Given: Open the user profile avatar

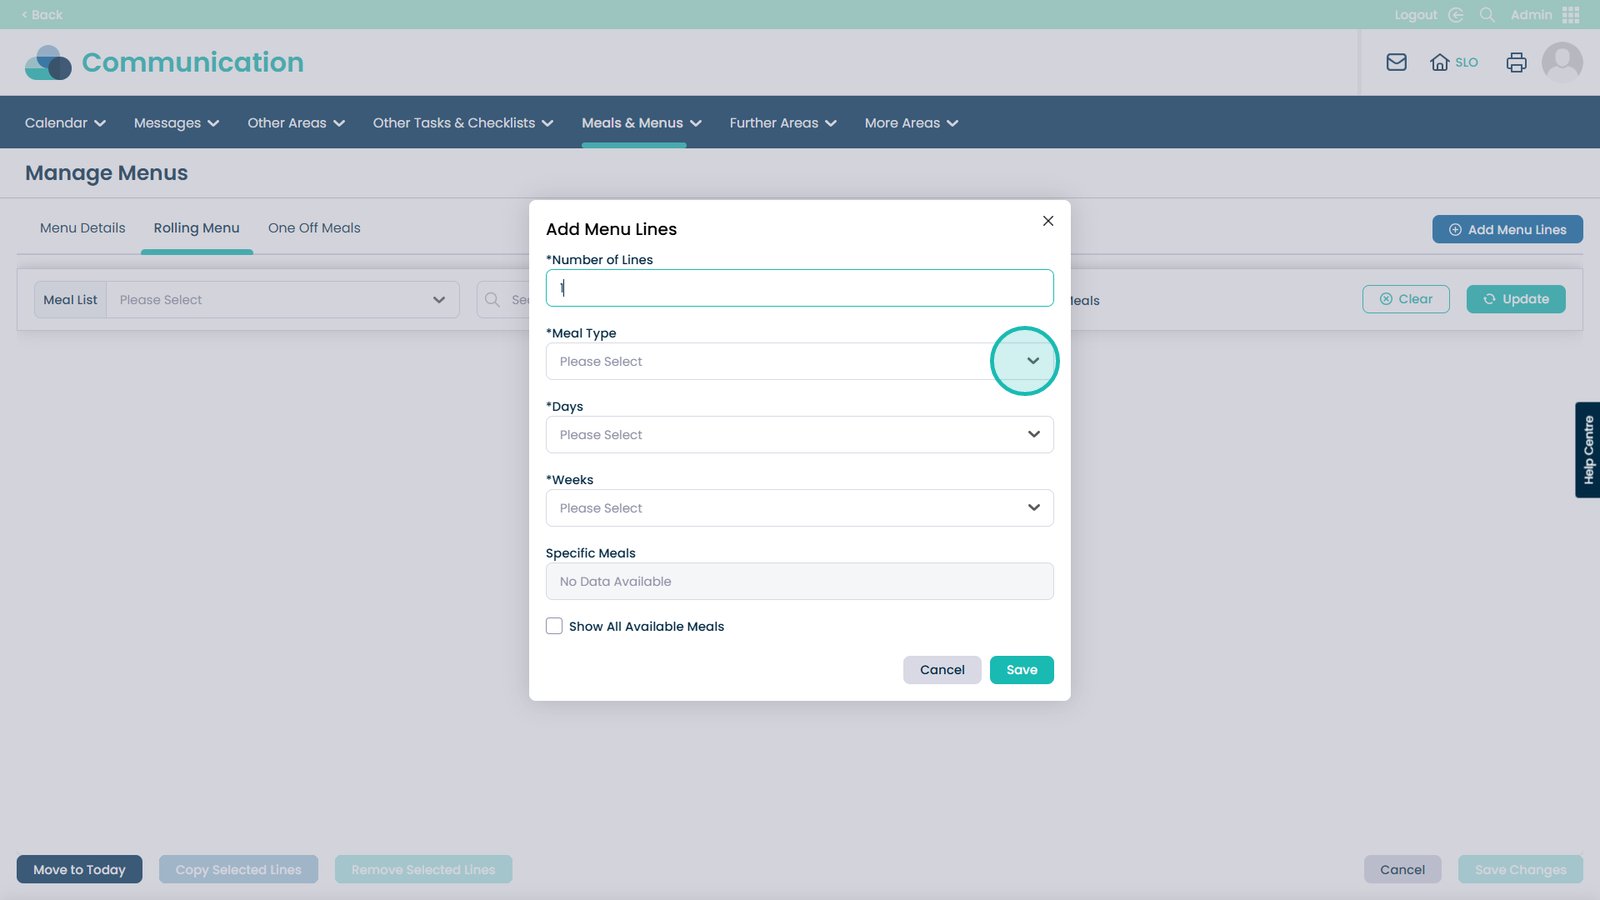Looking at the screenshot, I should tap(1562, 62).
